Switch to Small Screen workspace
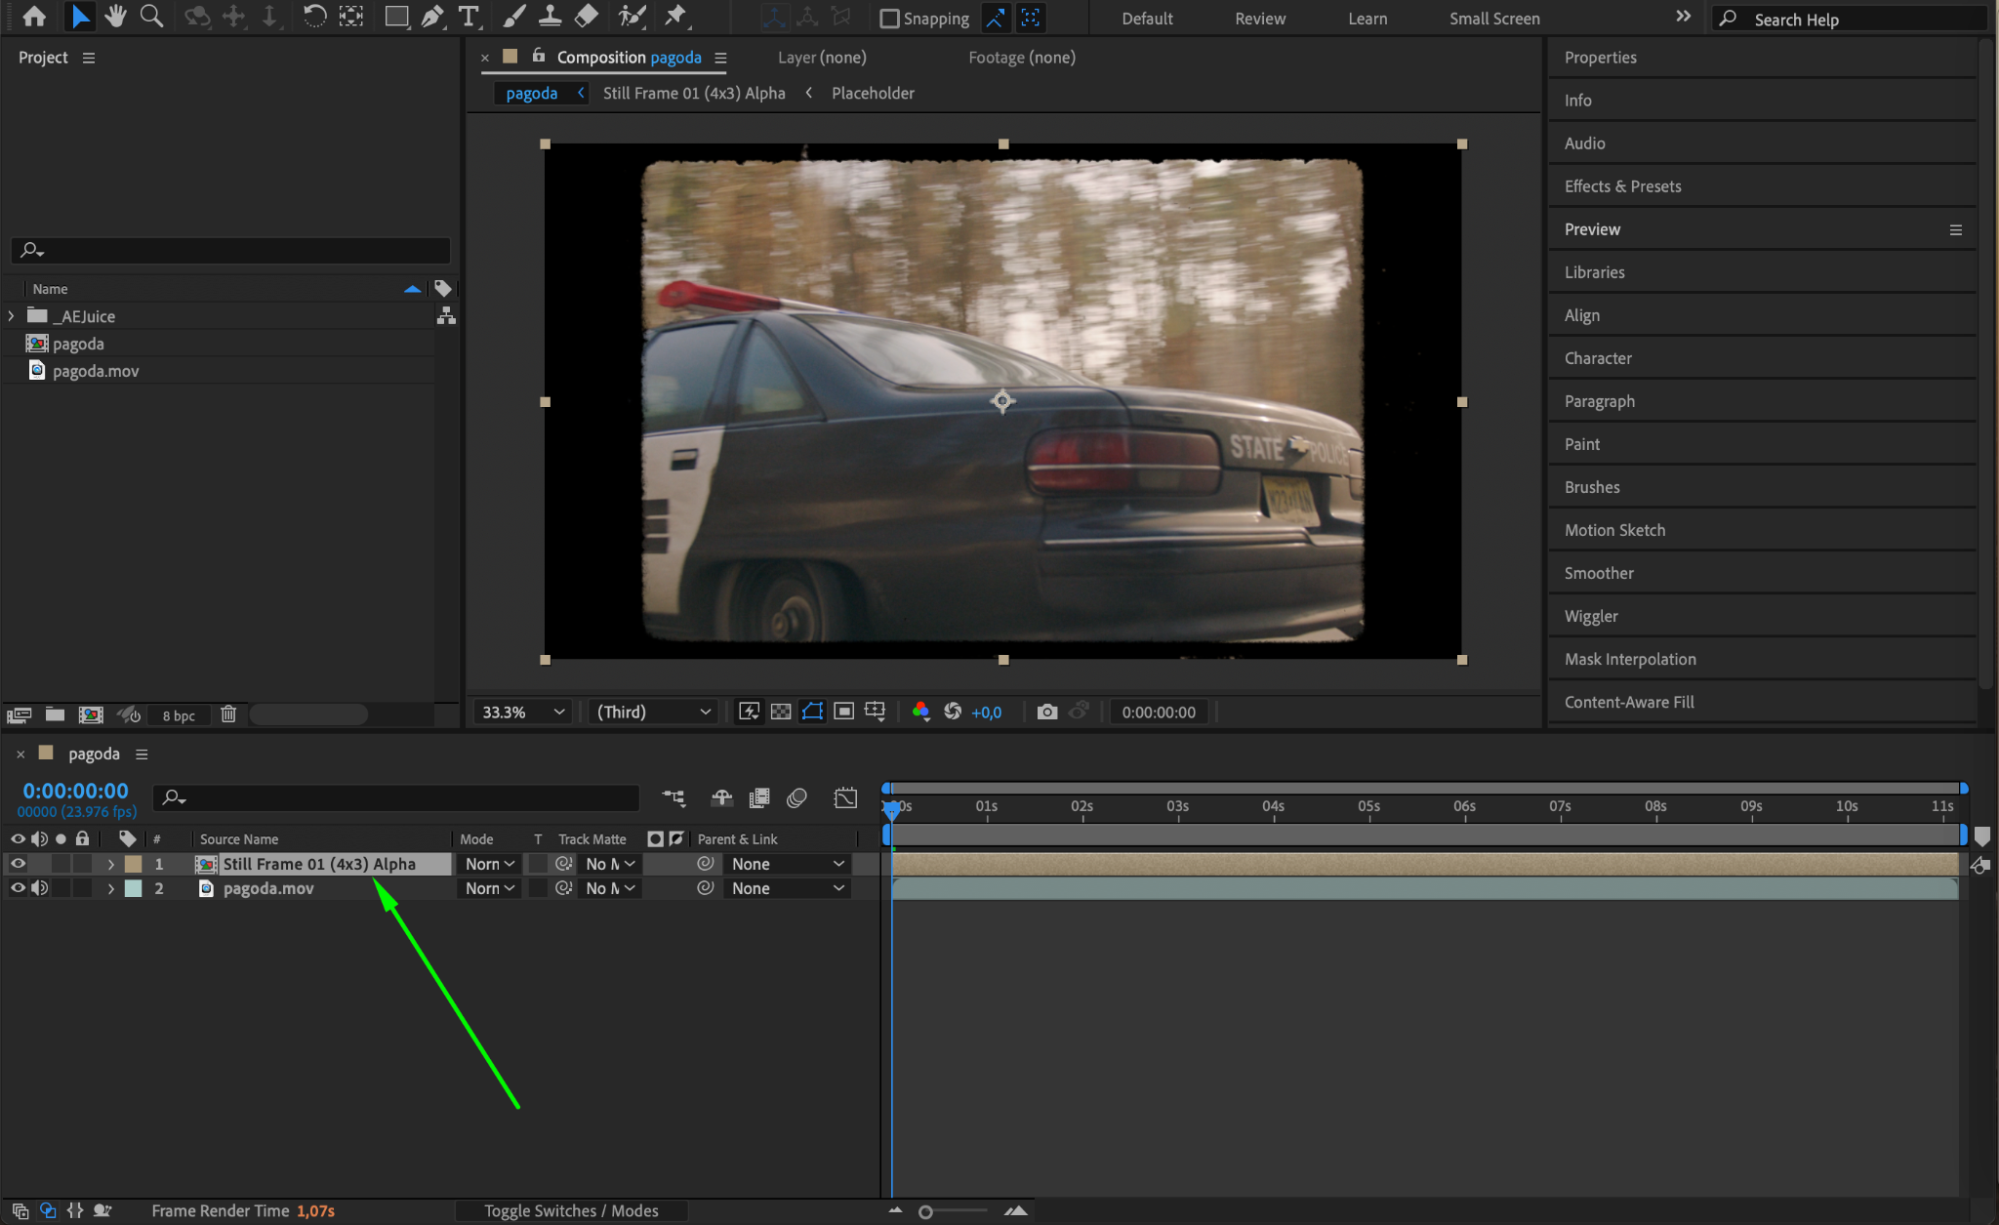The height and width of the screenshot is (1225, 1999). [x=1494, y=19]
